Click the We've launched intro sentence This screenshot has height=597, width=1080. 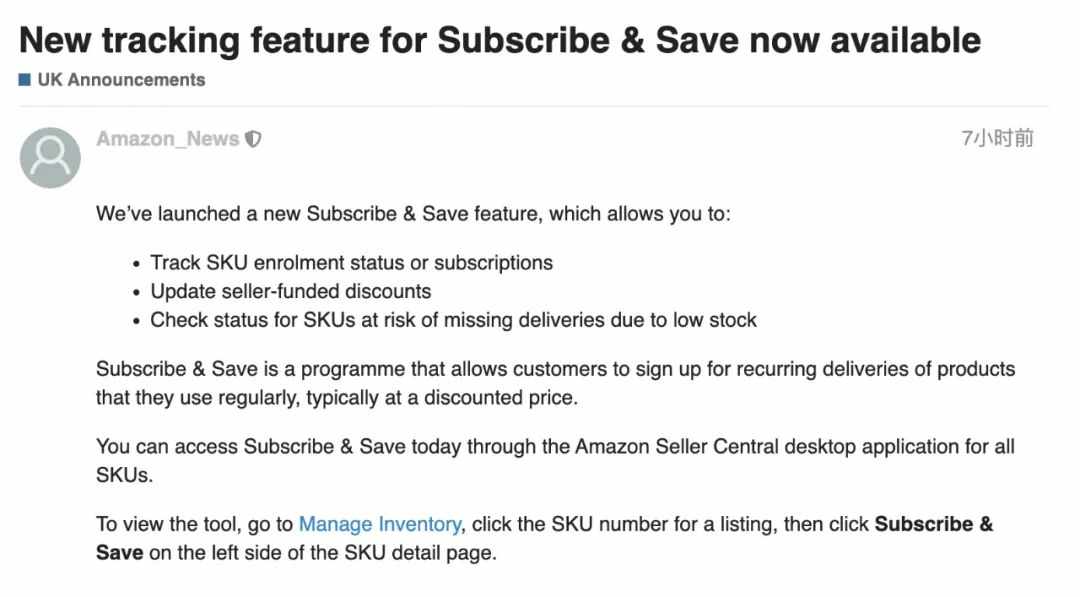[x=413, y=214]
